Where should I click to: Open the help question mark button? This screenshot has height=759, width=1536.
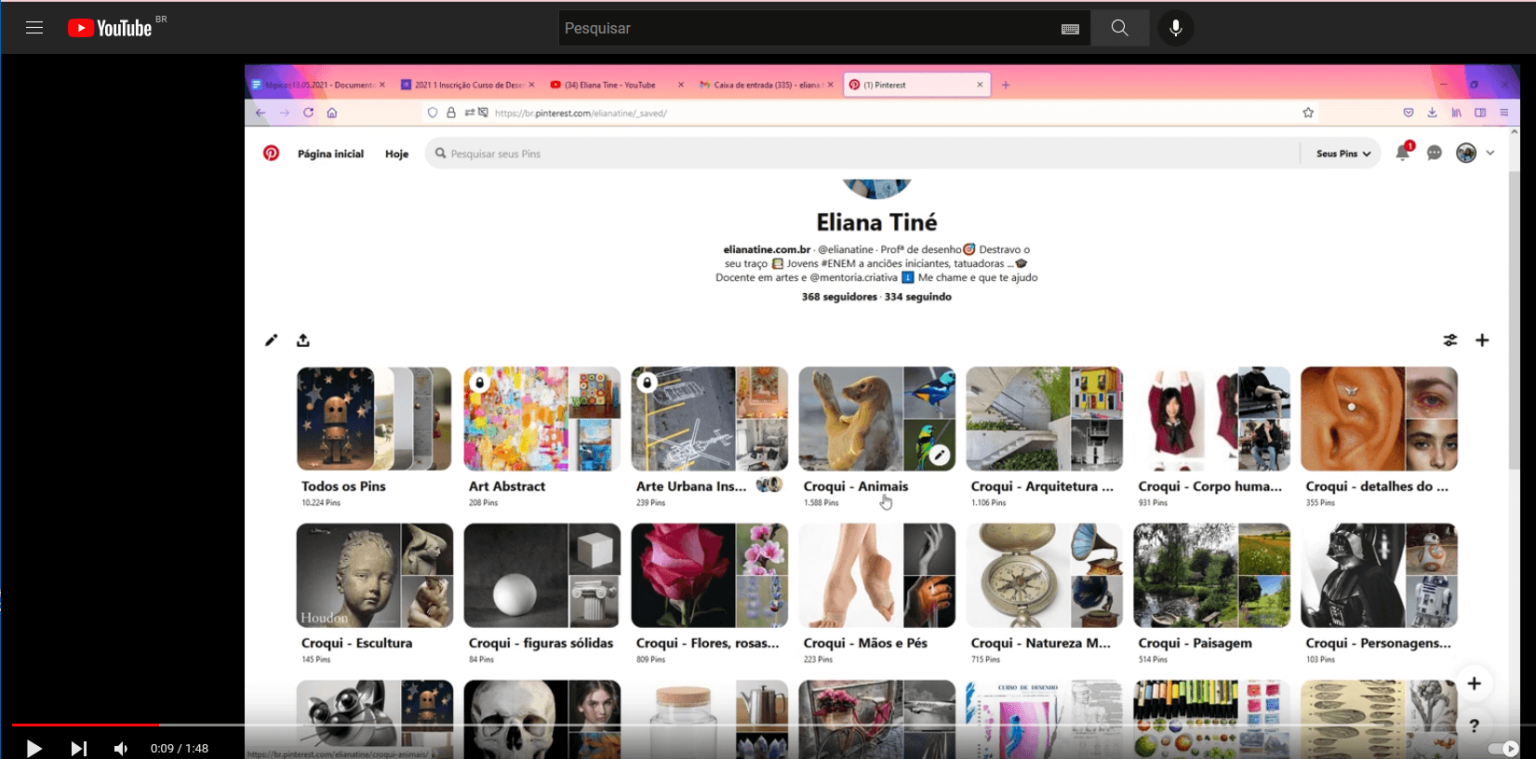tap(1474, 726)
